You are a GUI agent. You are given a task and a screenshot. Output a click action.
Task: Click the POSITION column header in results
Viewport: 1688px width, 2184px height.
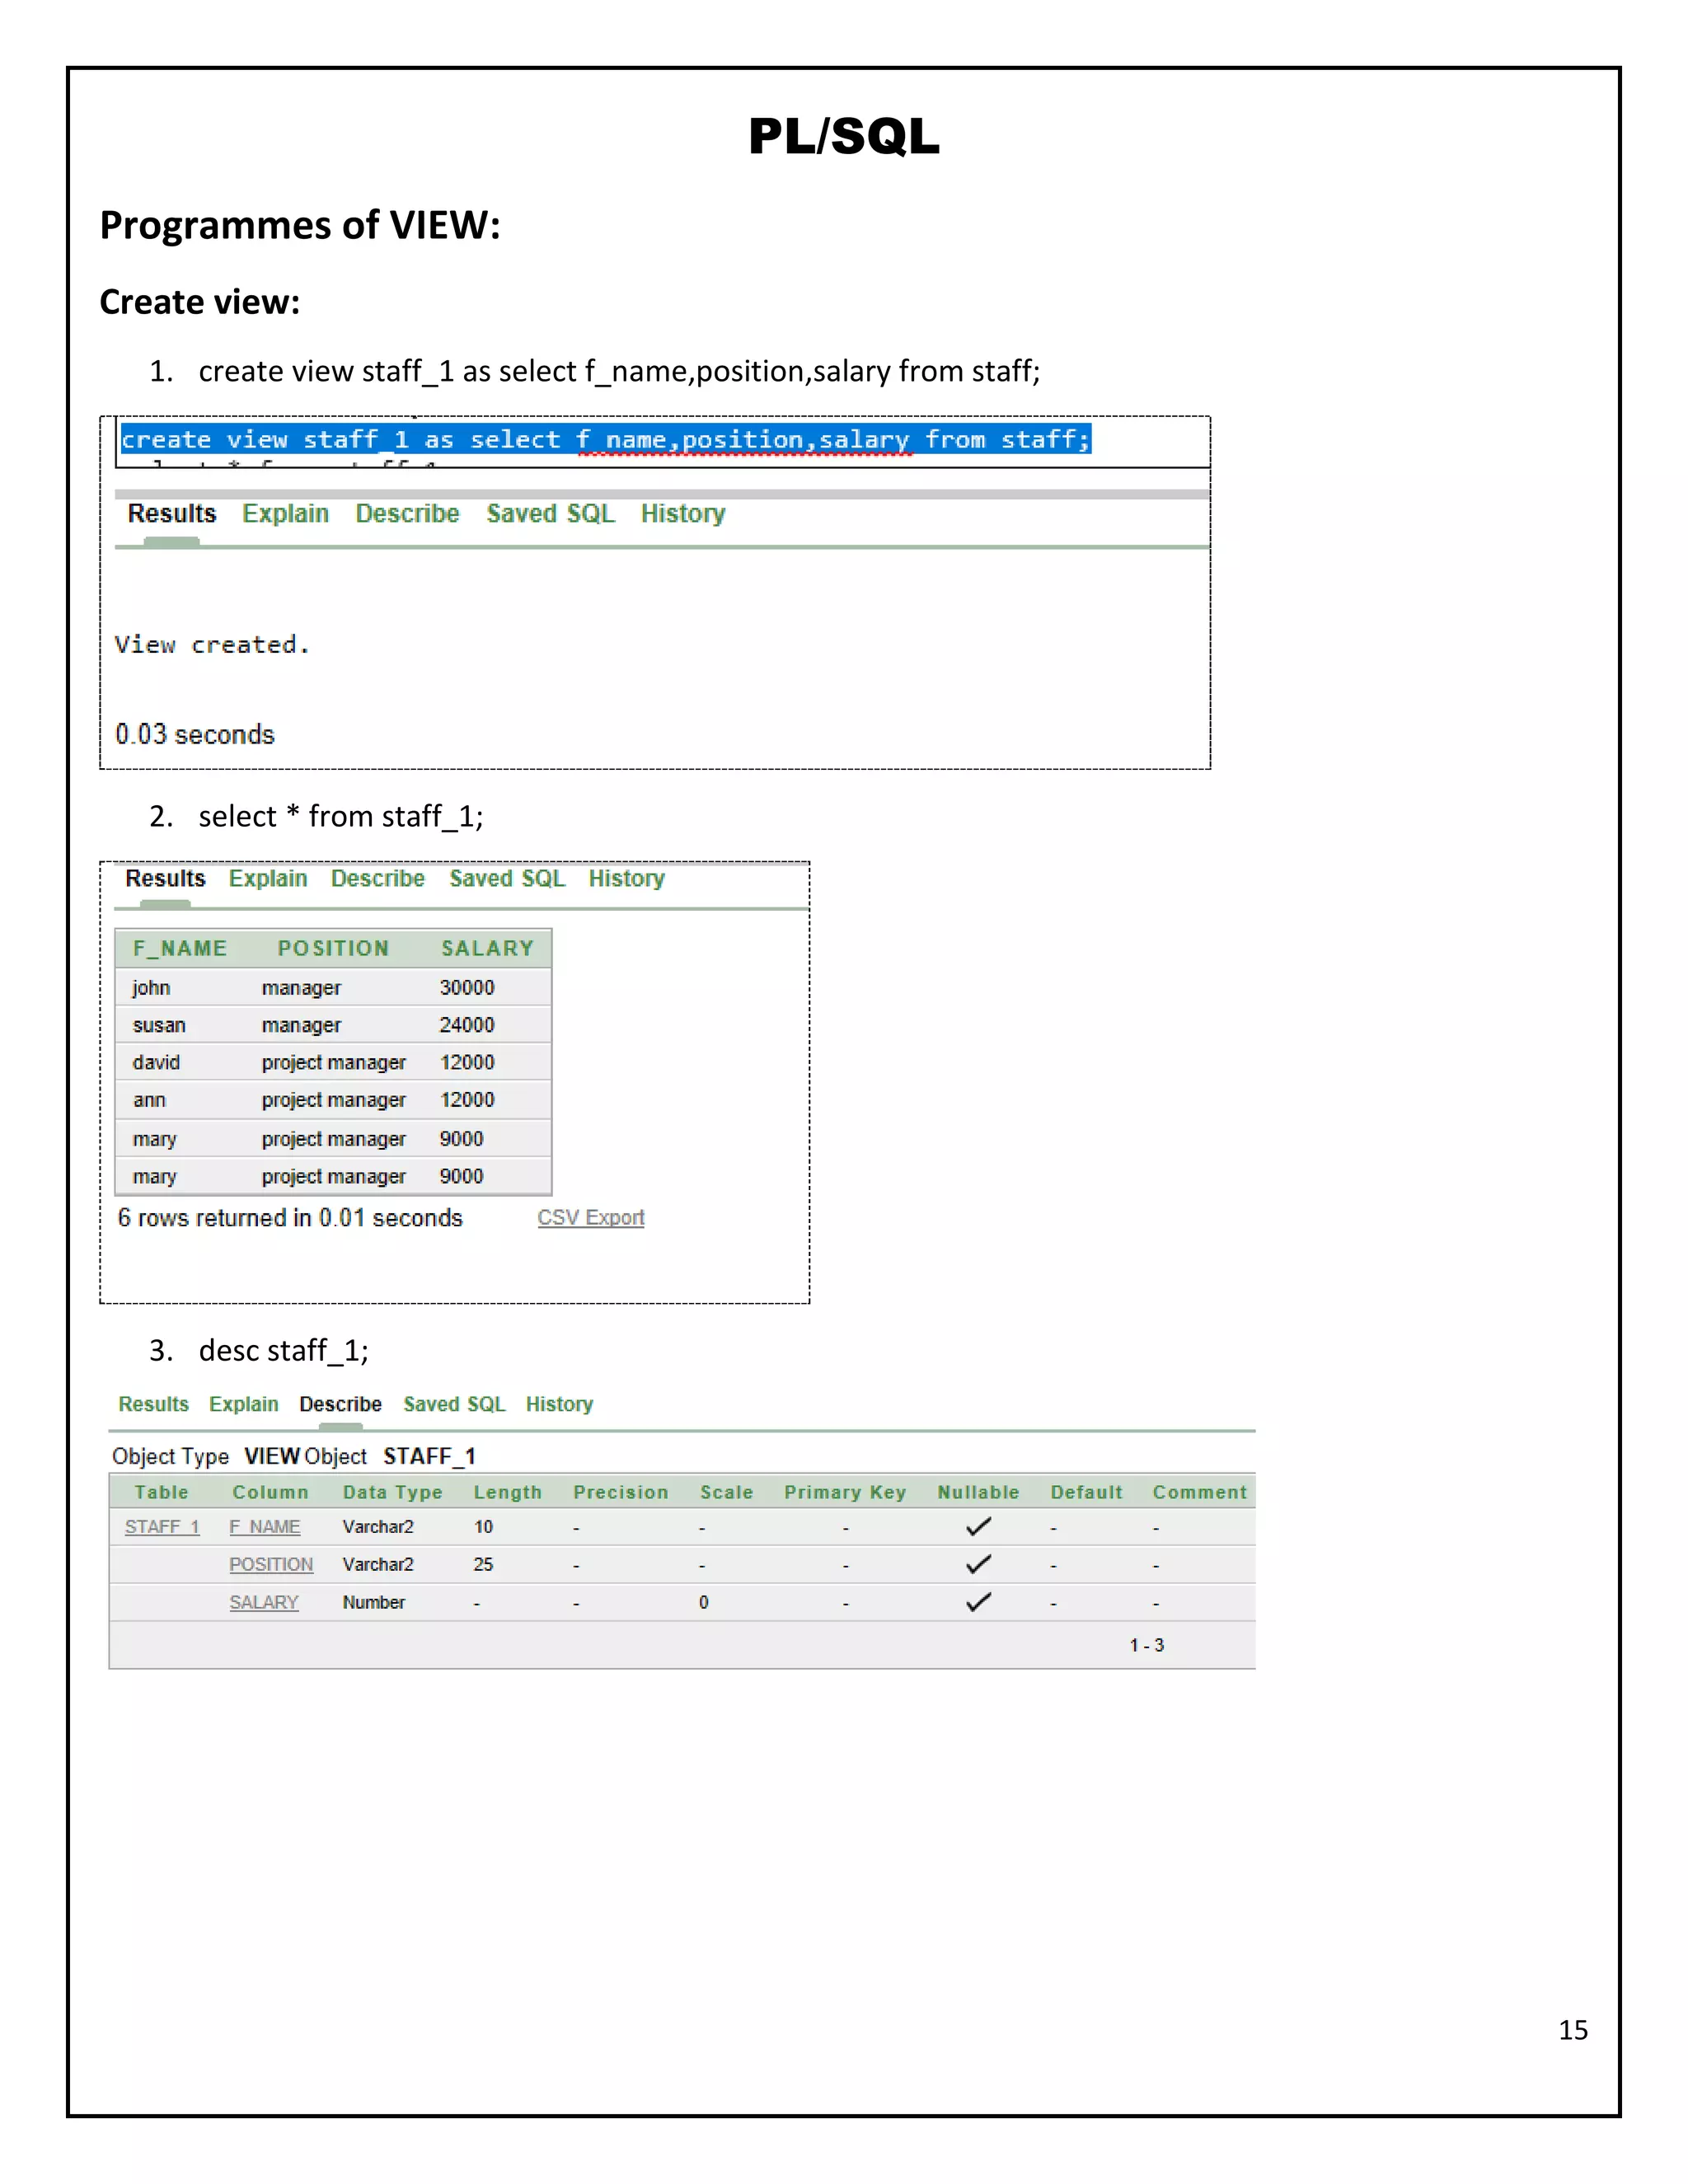click(x=333, y=948)
